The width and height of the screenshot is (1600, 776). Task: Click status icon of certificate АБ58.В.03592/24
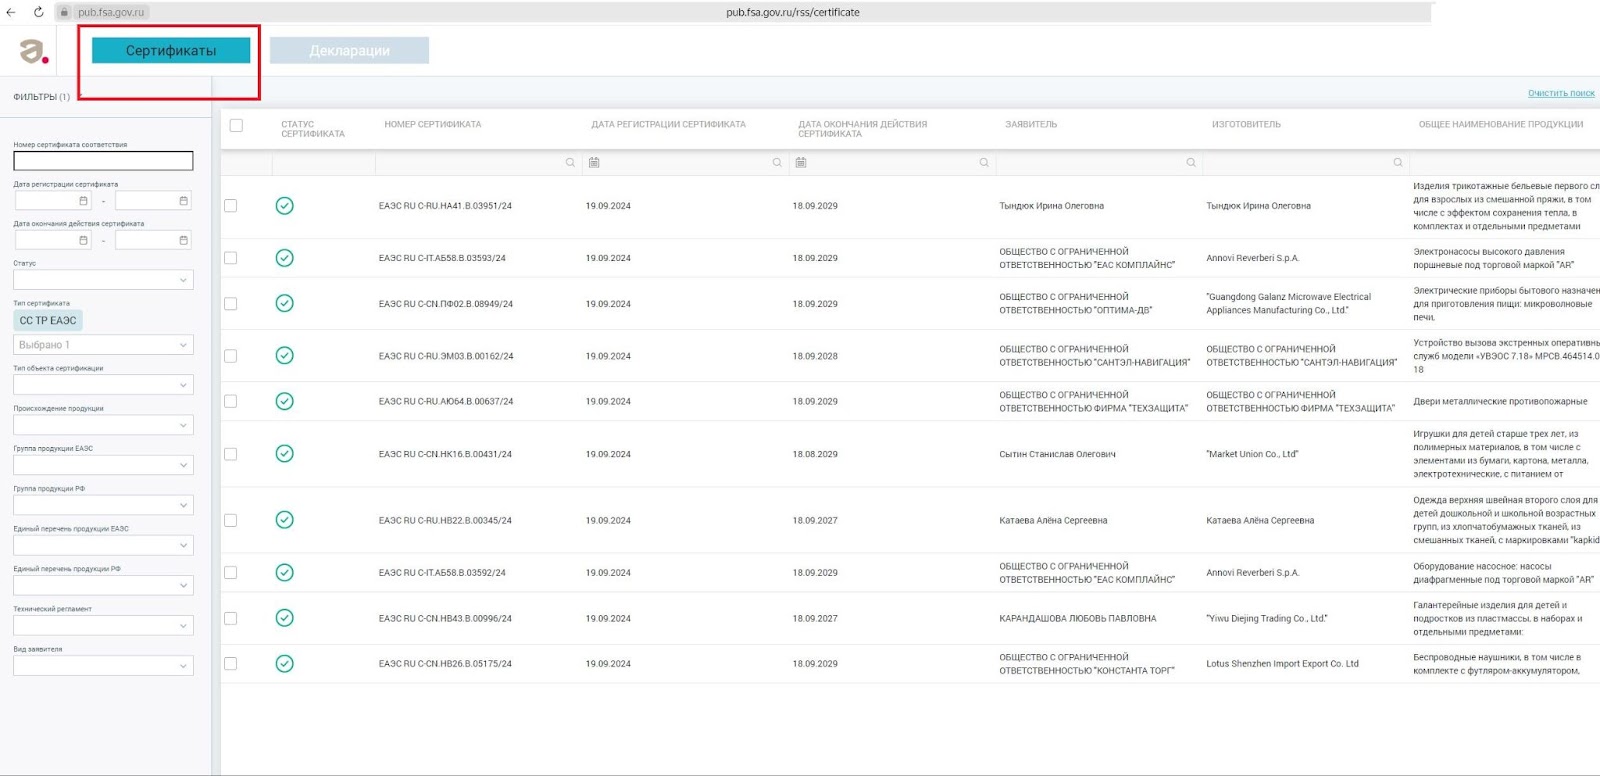tap(285, 573)
